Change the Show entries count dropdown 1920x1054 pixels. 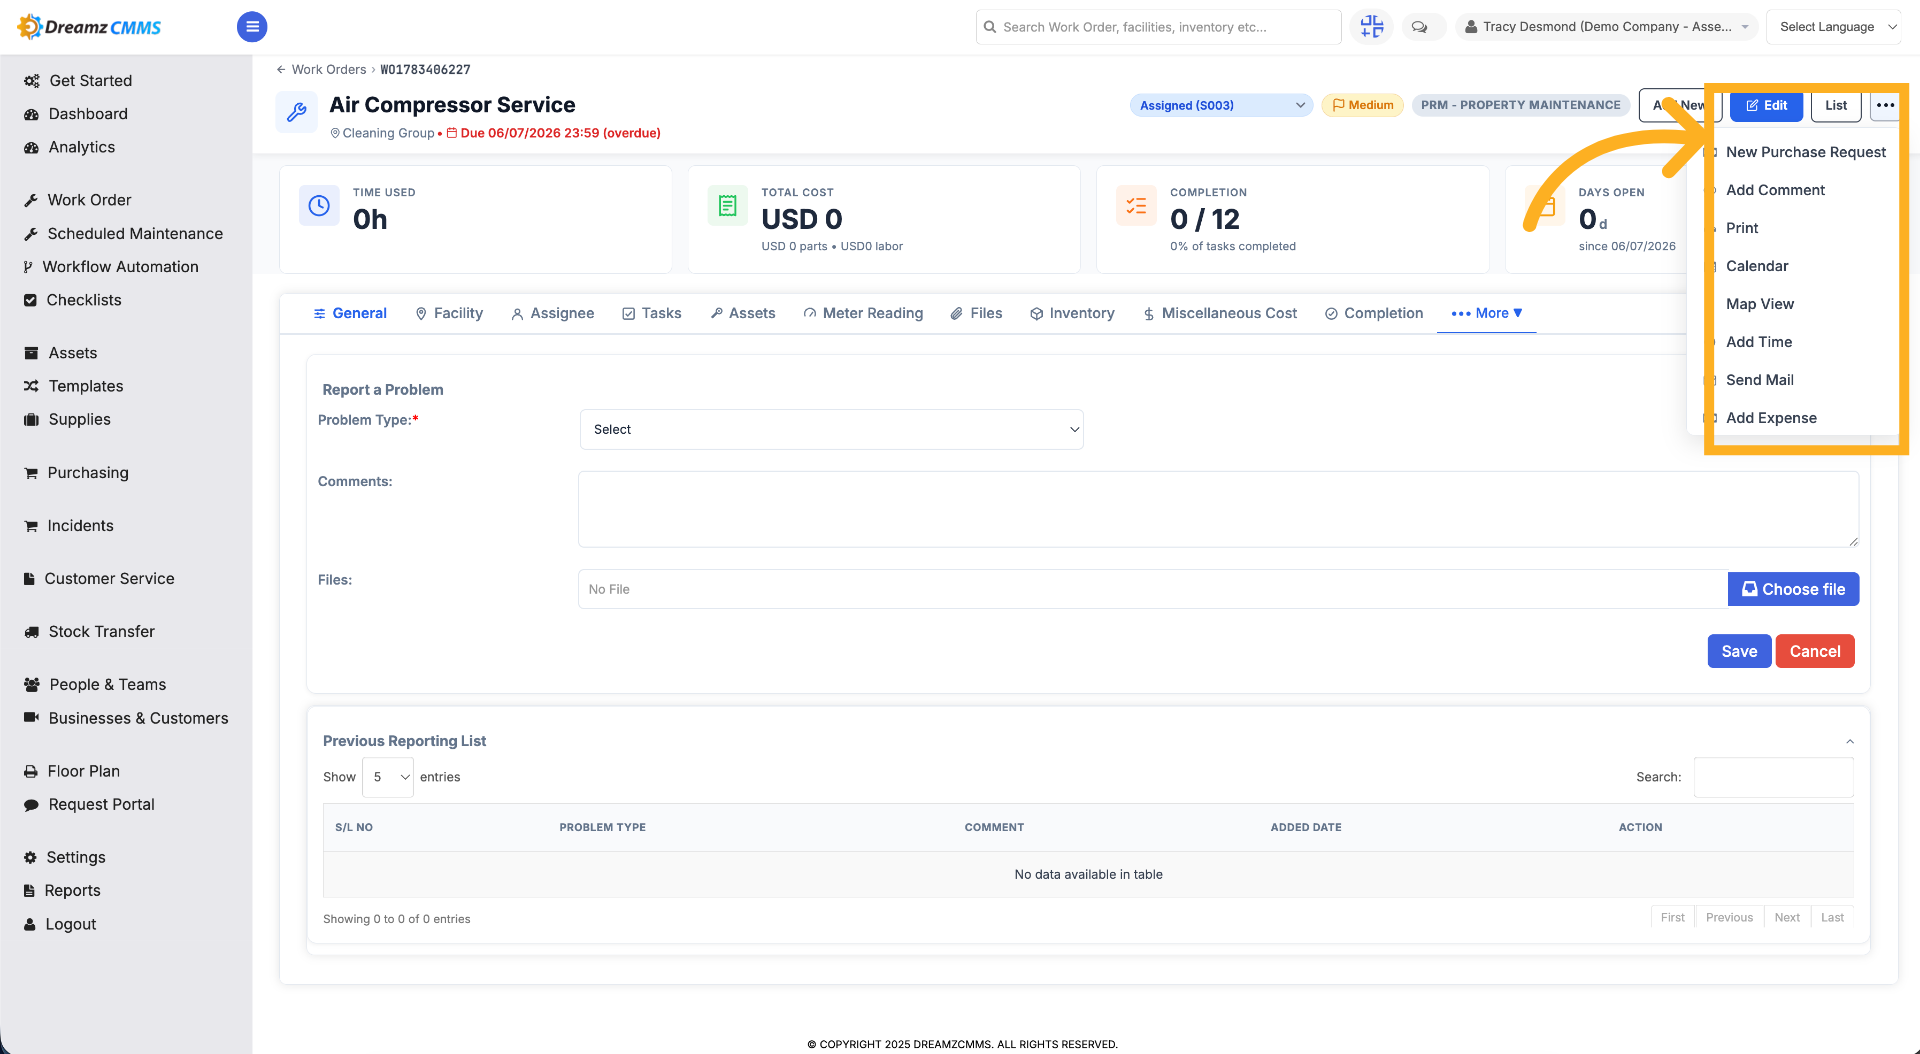point(388,777)
